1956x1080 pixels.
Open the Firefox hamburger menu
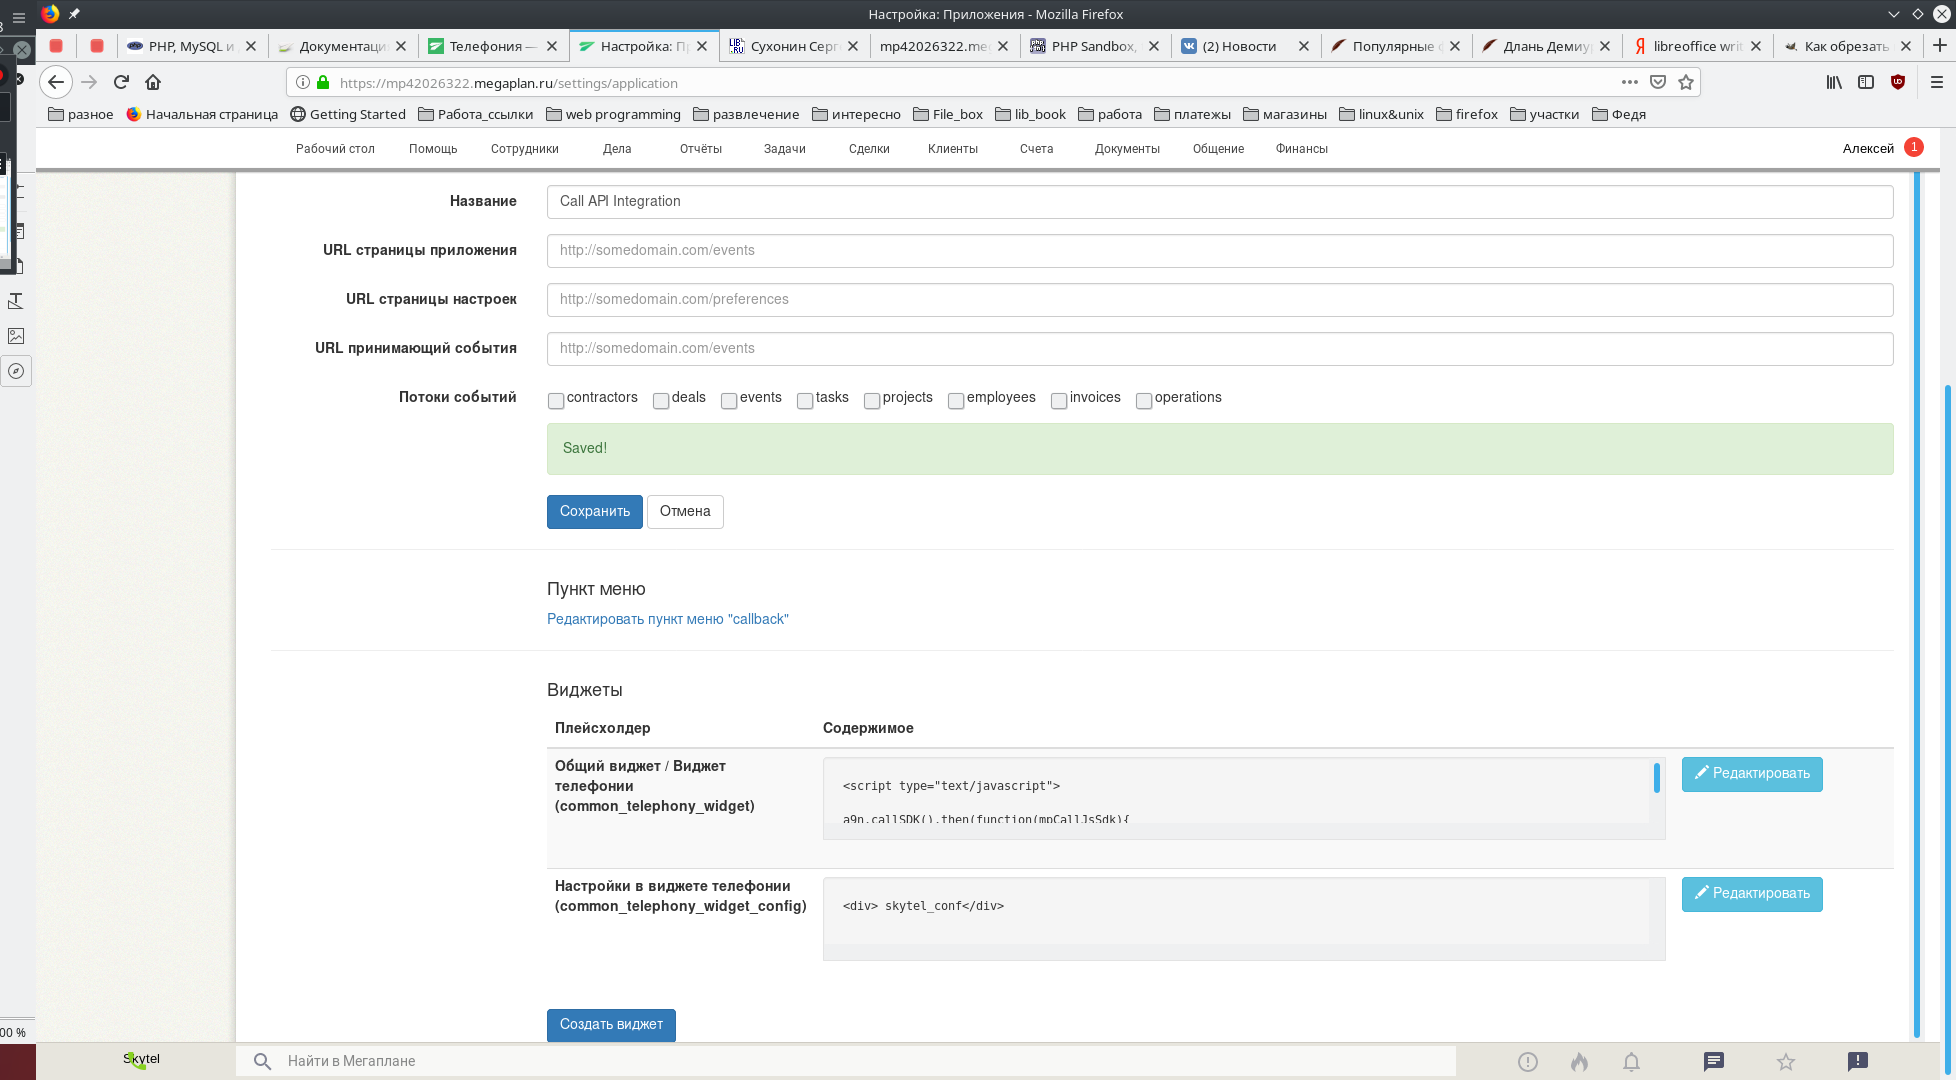(1936, 83)
